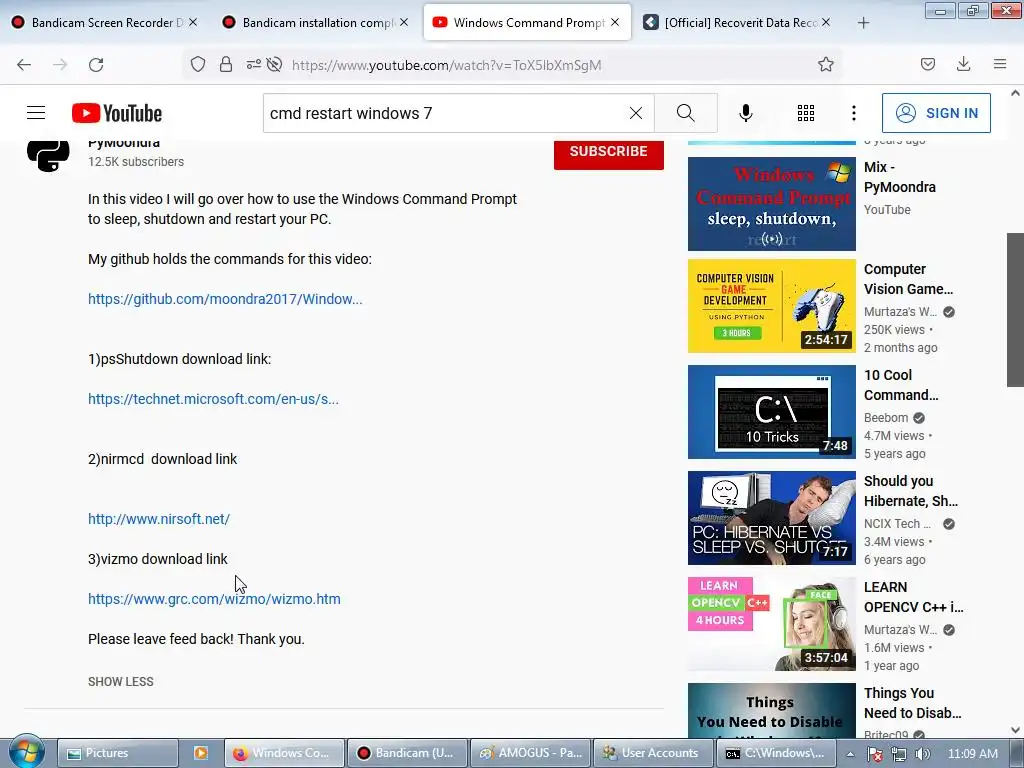Click the volume speaker tray icon

point(922,754)
